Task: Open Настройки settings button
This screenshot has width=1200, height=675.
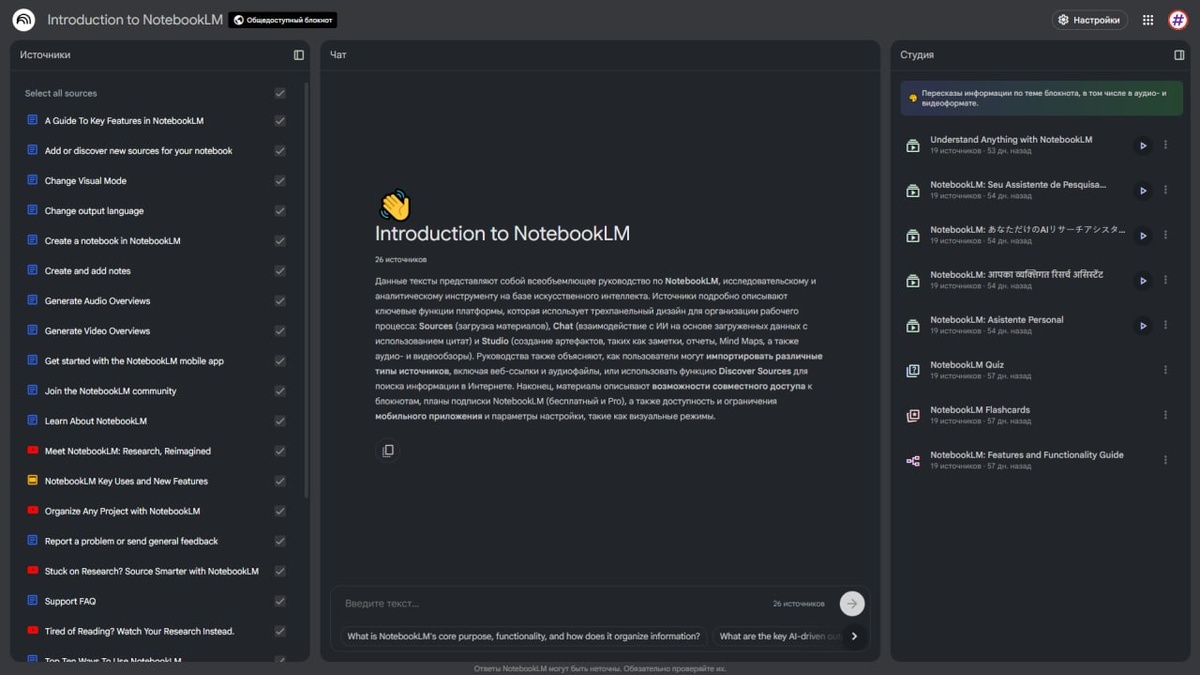Action: [1089, 20]
